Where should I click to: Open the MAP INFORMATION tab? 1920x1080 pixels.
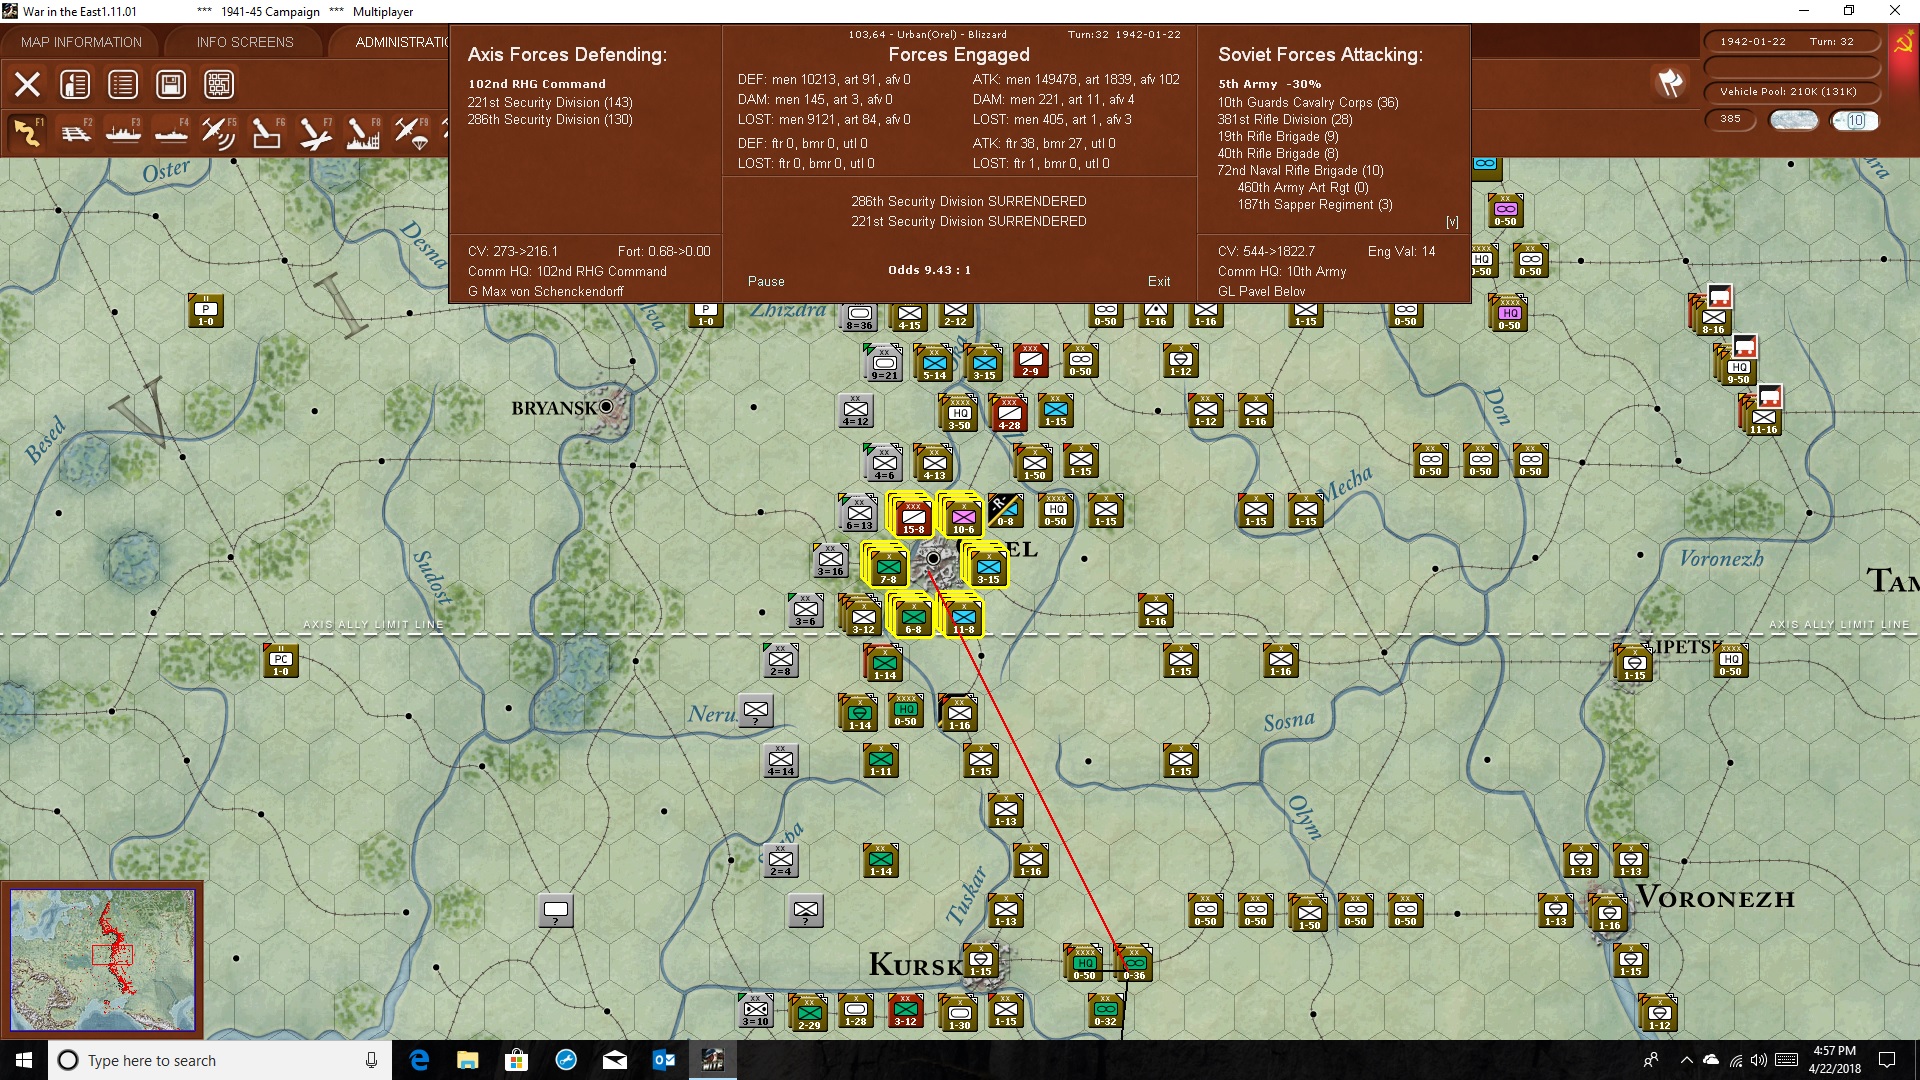coord(81,42)
